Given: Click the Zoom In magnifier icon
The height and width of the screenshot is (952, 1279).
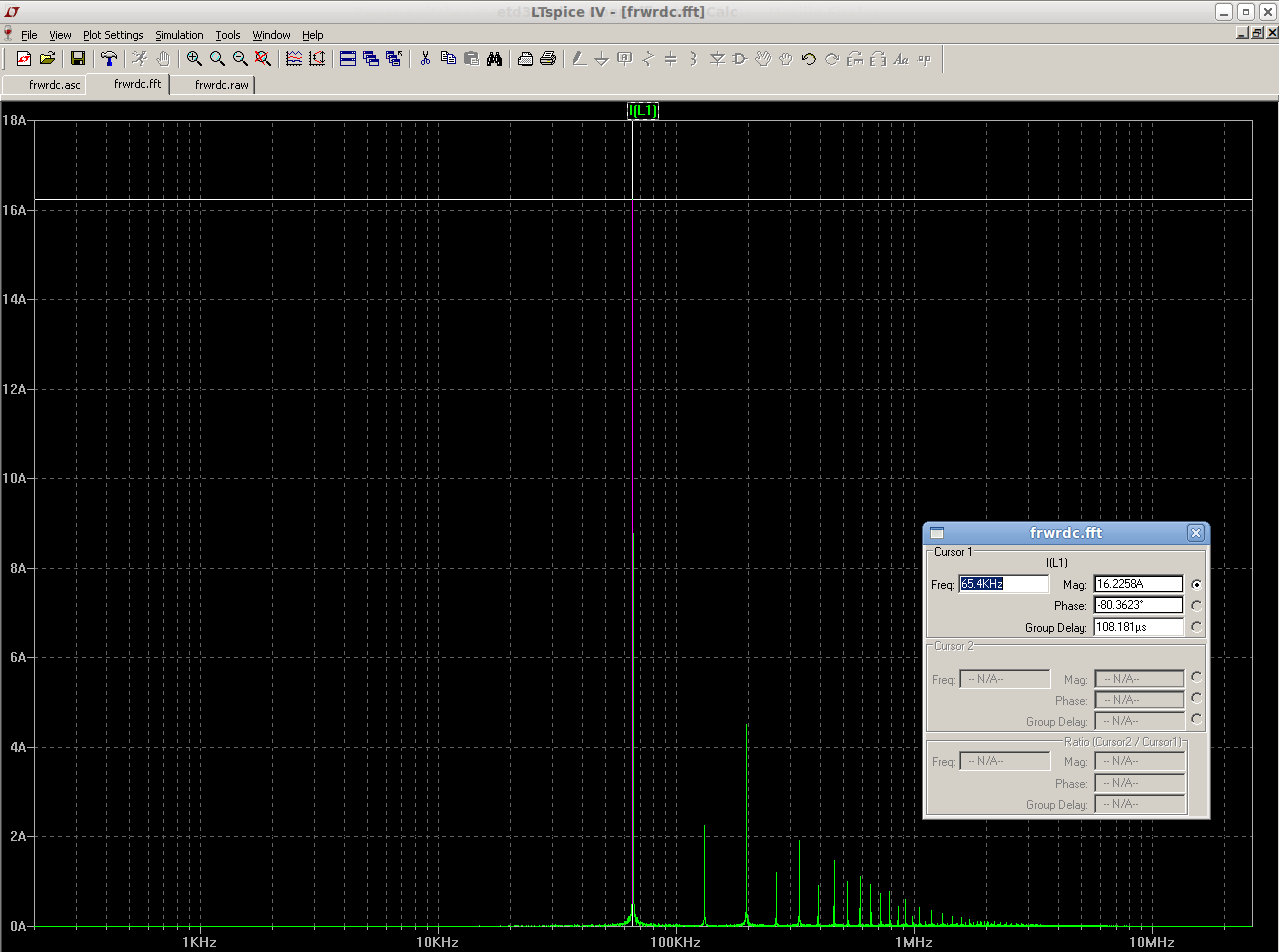Looking at the screenshot, I should click(194, 59).
